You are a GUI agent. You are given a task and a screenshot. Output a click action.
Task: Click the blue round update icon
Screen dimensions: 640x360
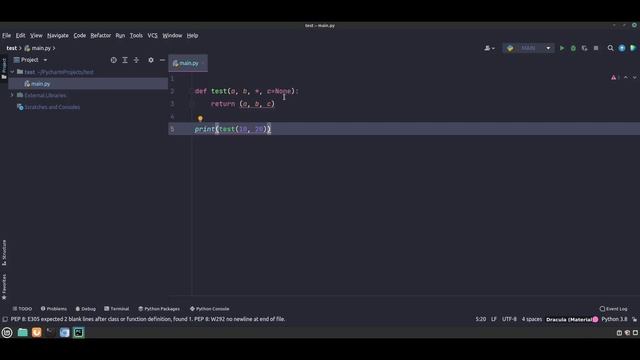(622, 48)
